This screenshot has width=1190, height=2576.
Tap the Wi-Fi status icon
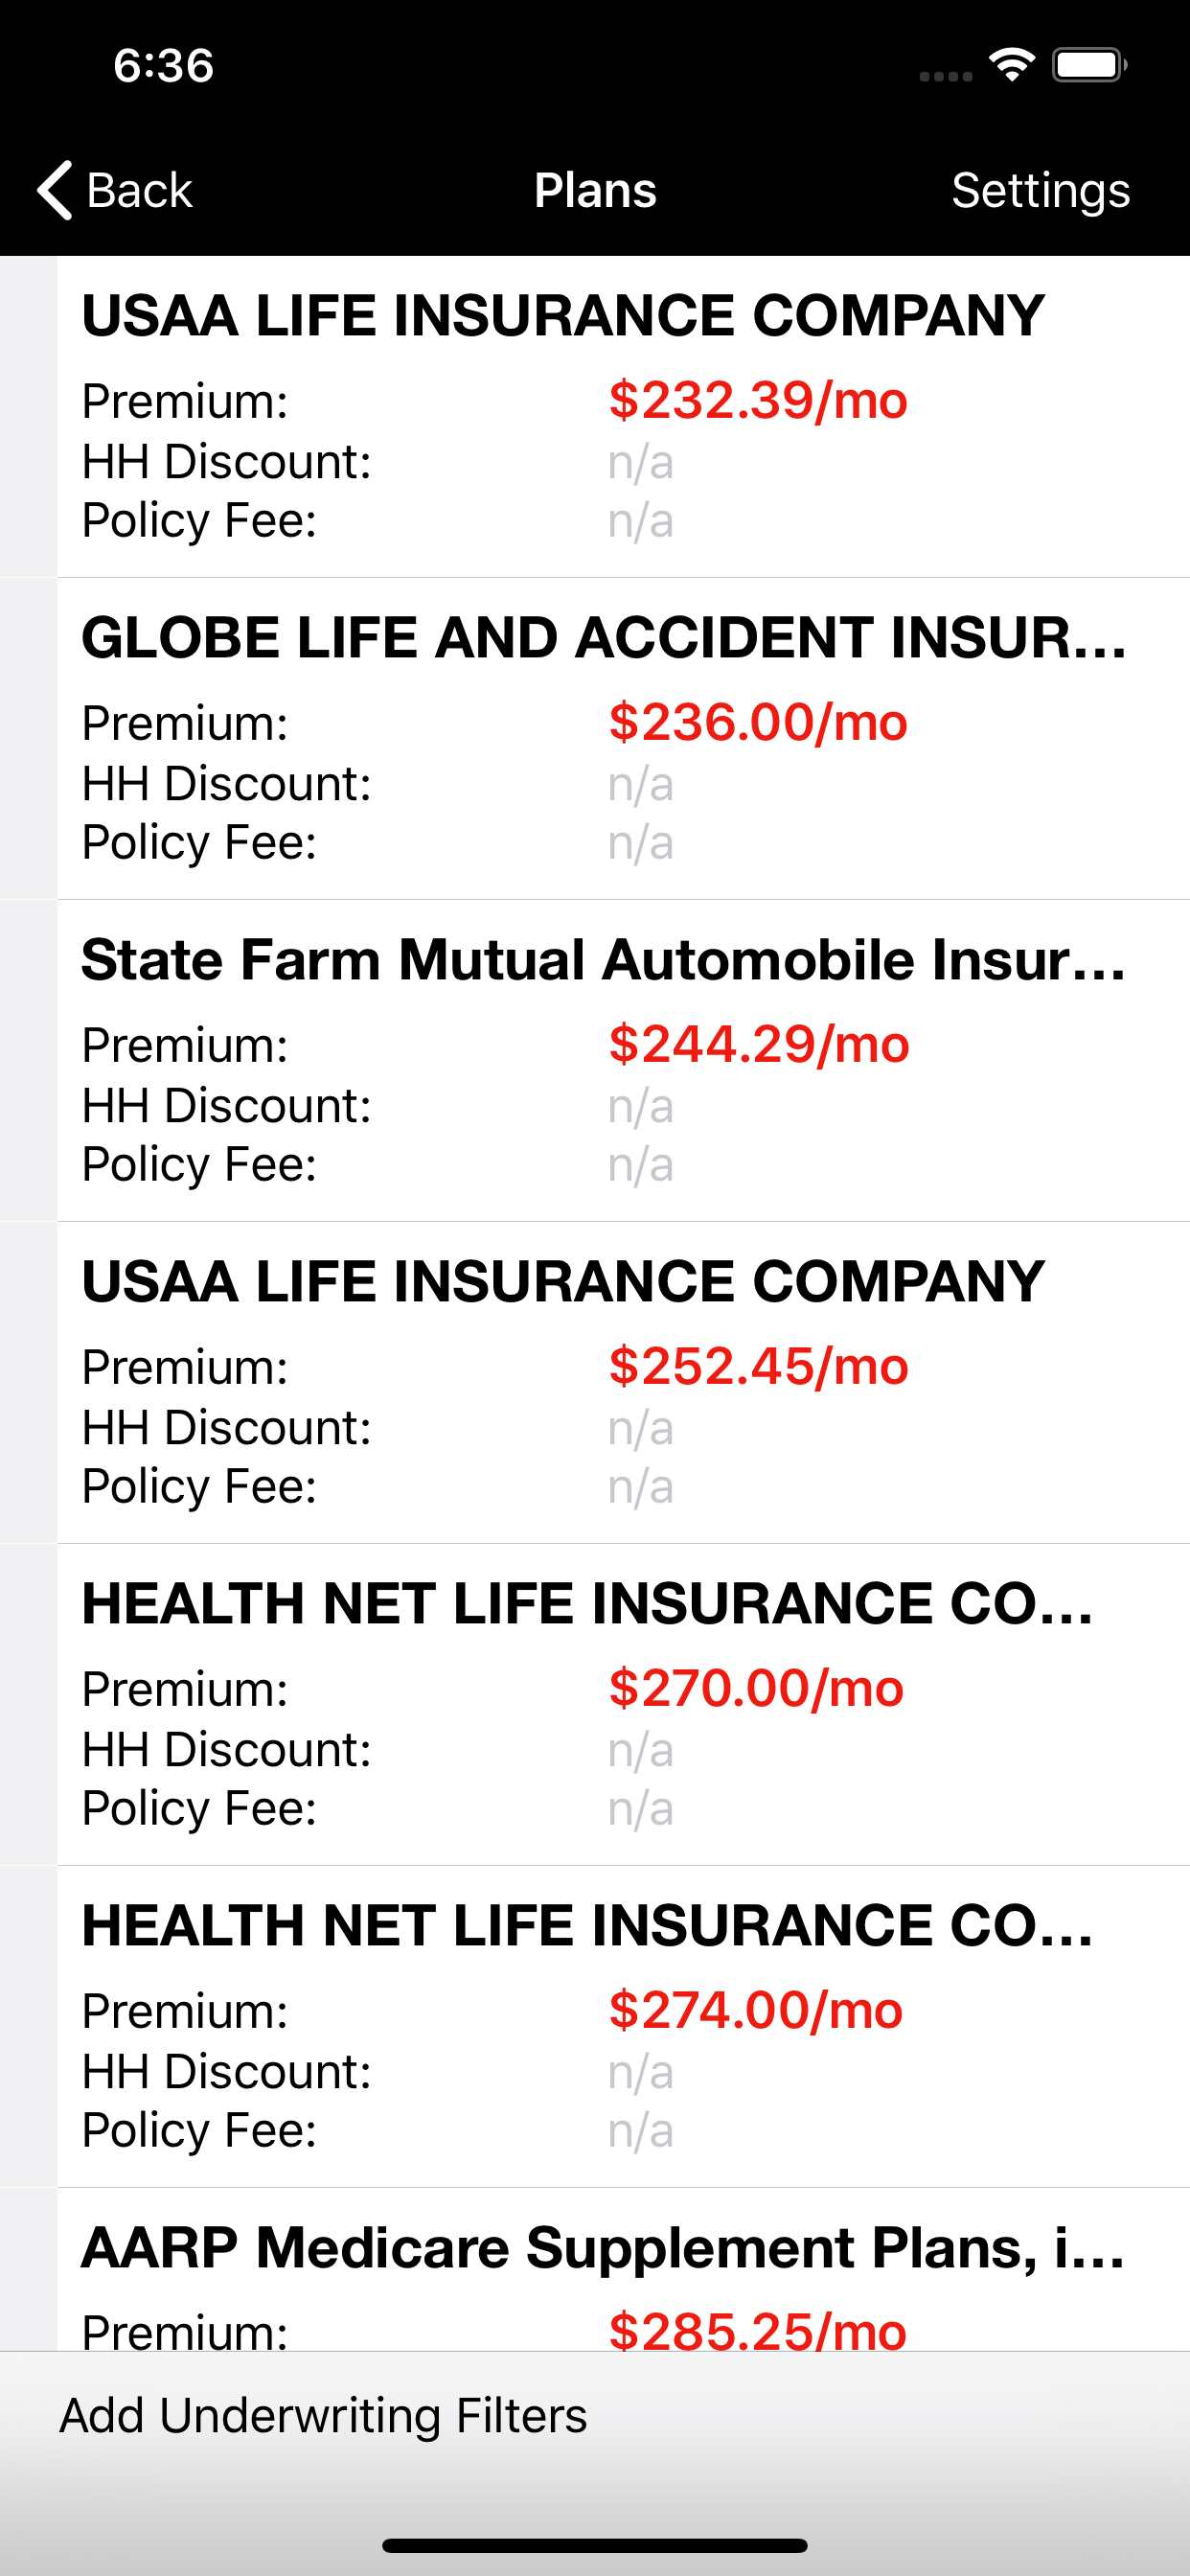click(1011, 65)
